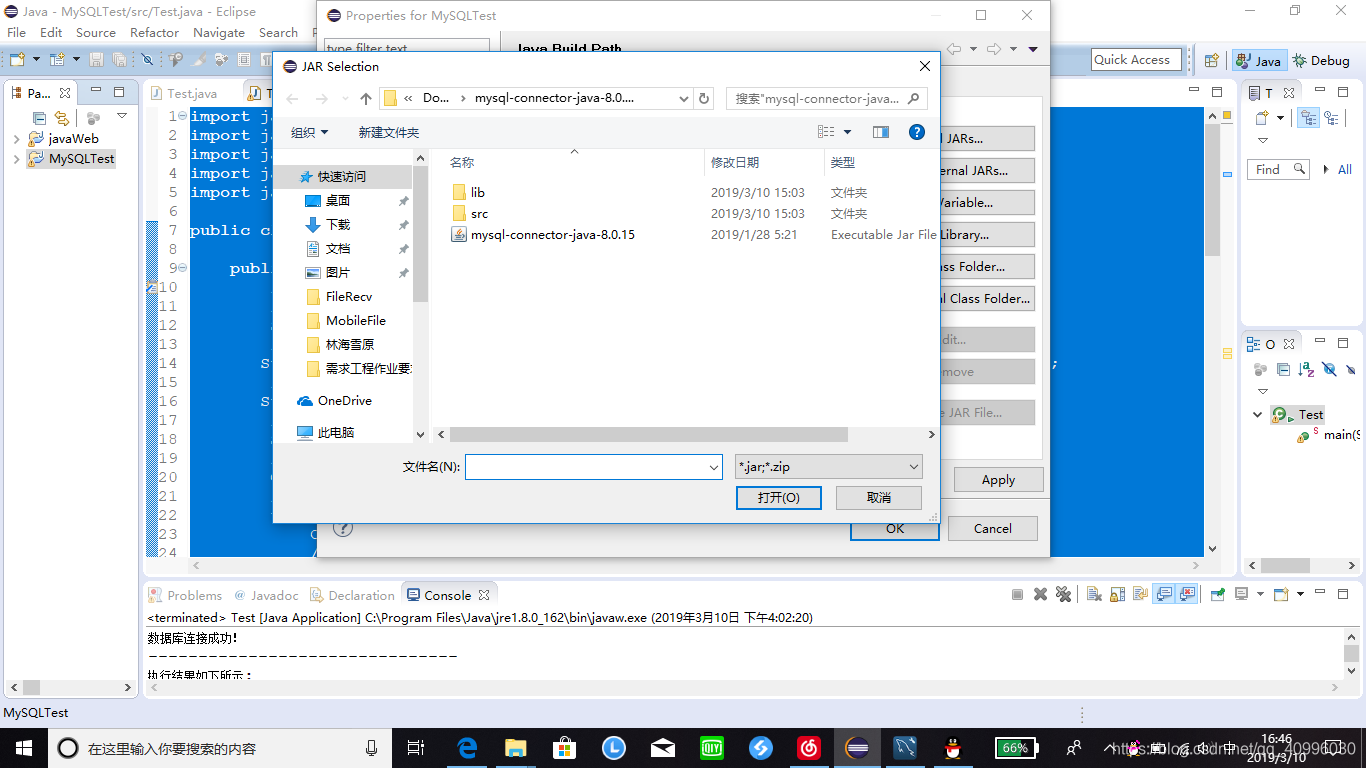1366x768 pixels.
Task: Click the Package Explorer collapse all icon
Action: (x=39, y=118)
